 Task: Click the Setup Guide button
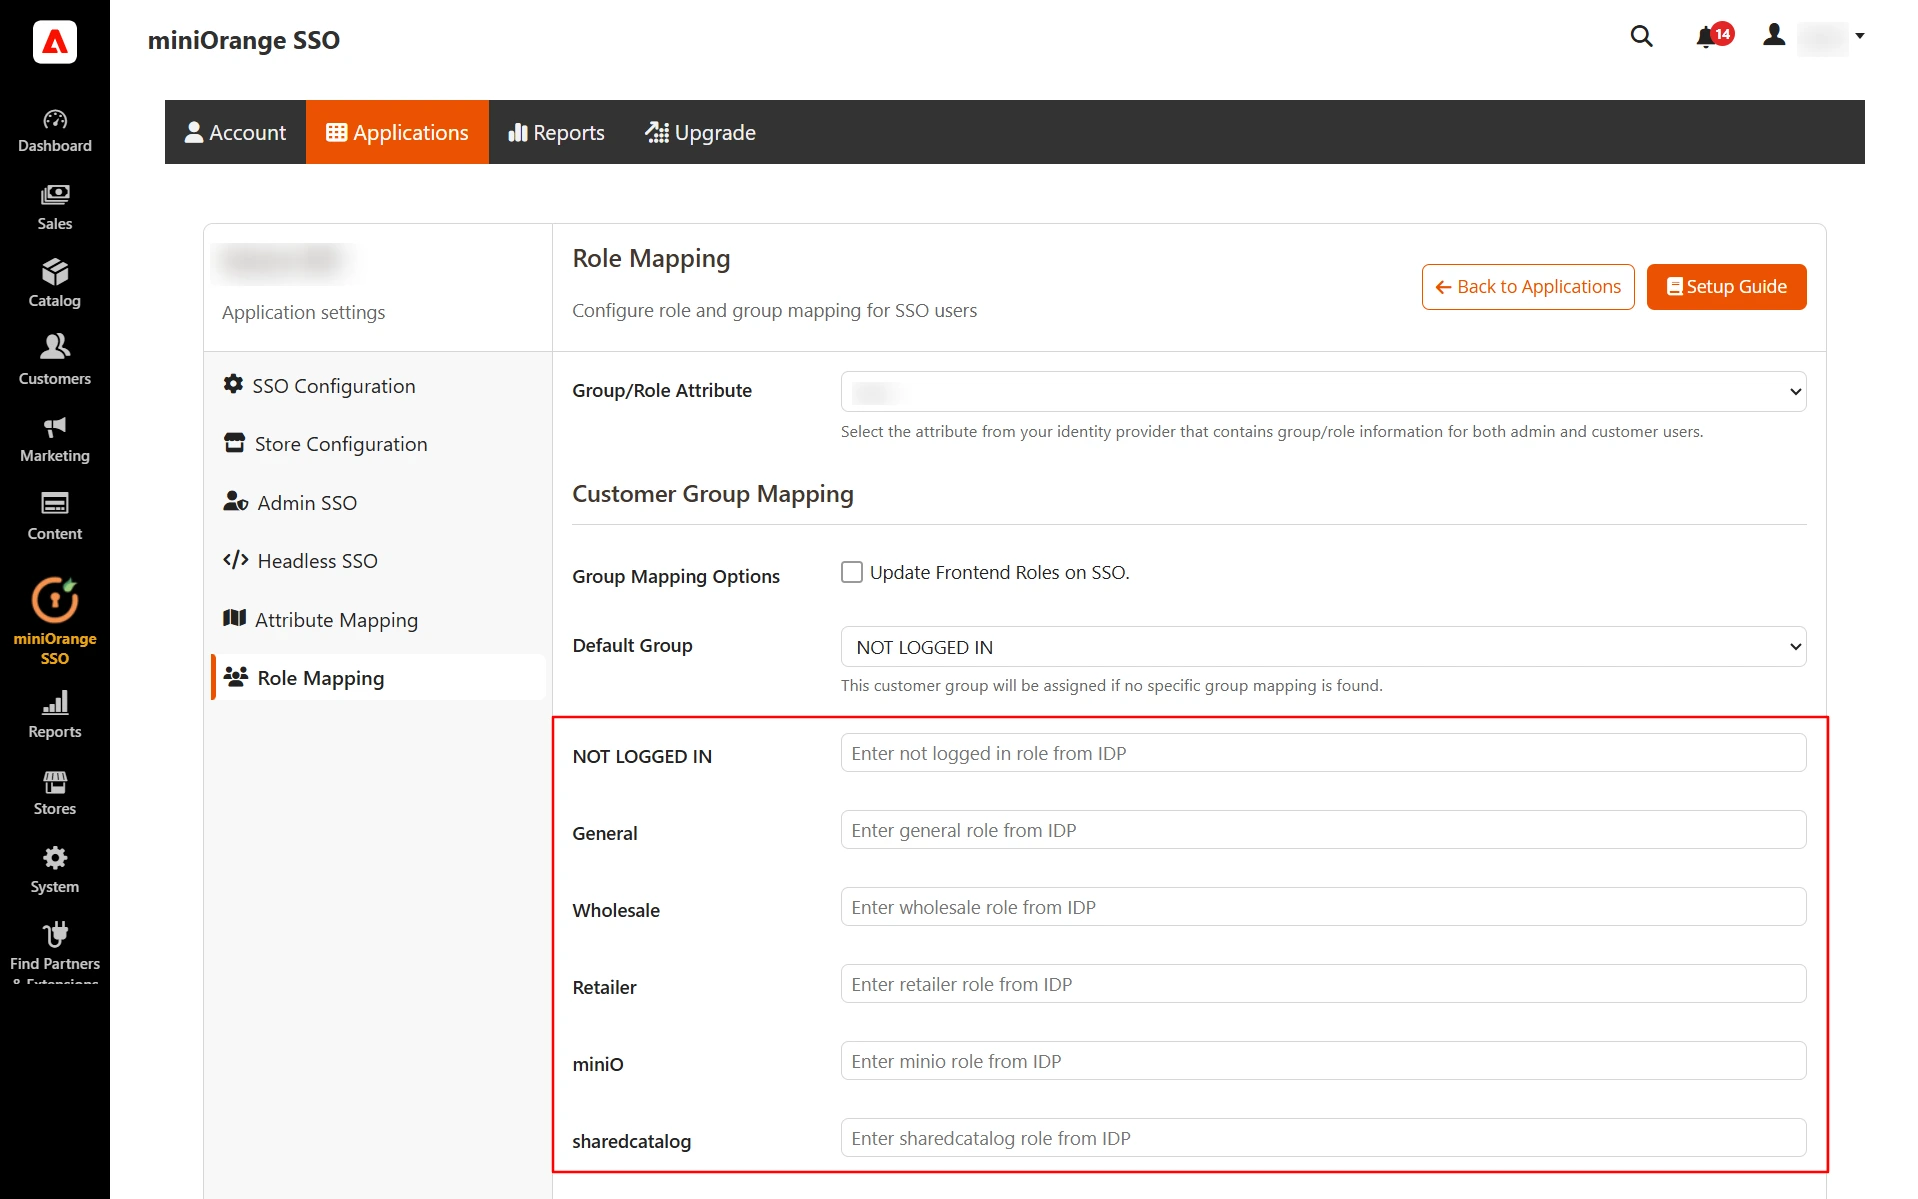click(x=1726, y=287)
